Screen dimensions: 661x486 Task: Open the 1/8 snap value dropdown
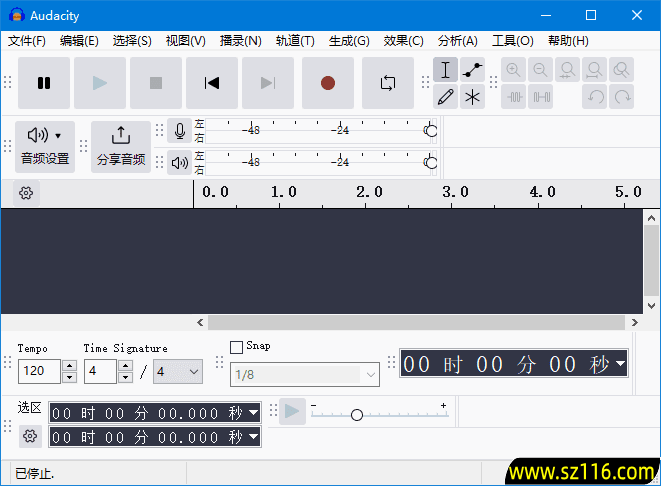(305, 374)
